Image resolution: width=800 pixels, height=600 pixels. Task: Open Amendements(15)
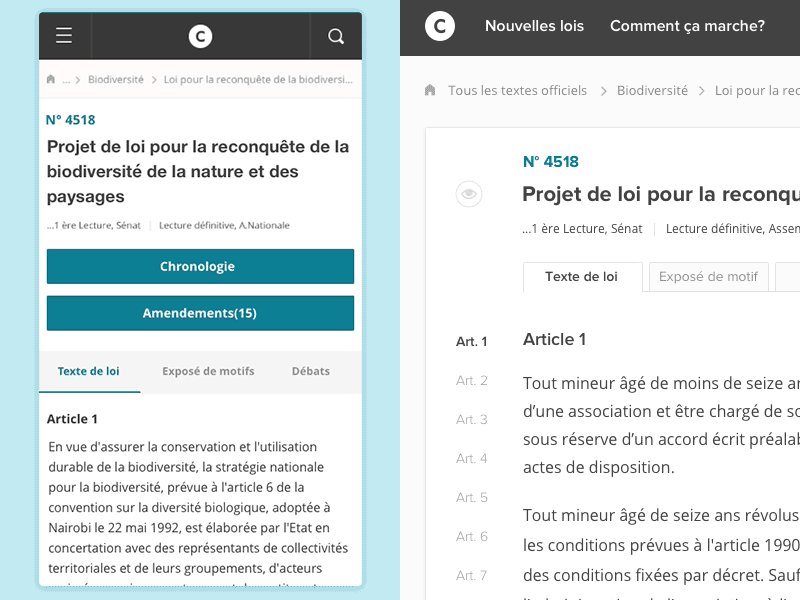[x=200, y=313]
